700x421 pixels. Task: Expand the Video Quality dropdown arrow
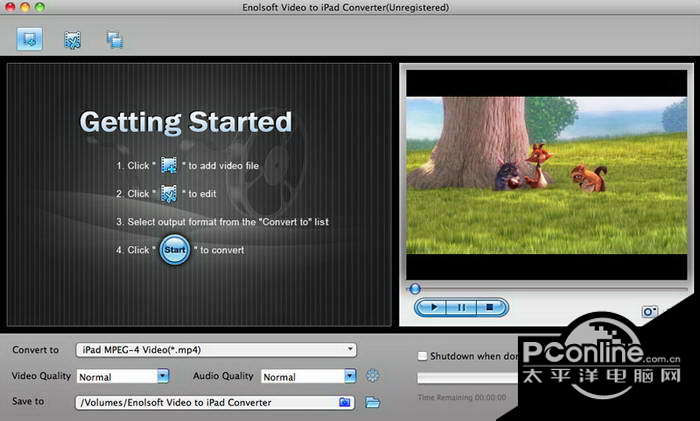point(163,376)
